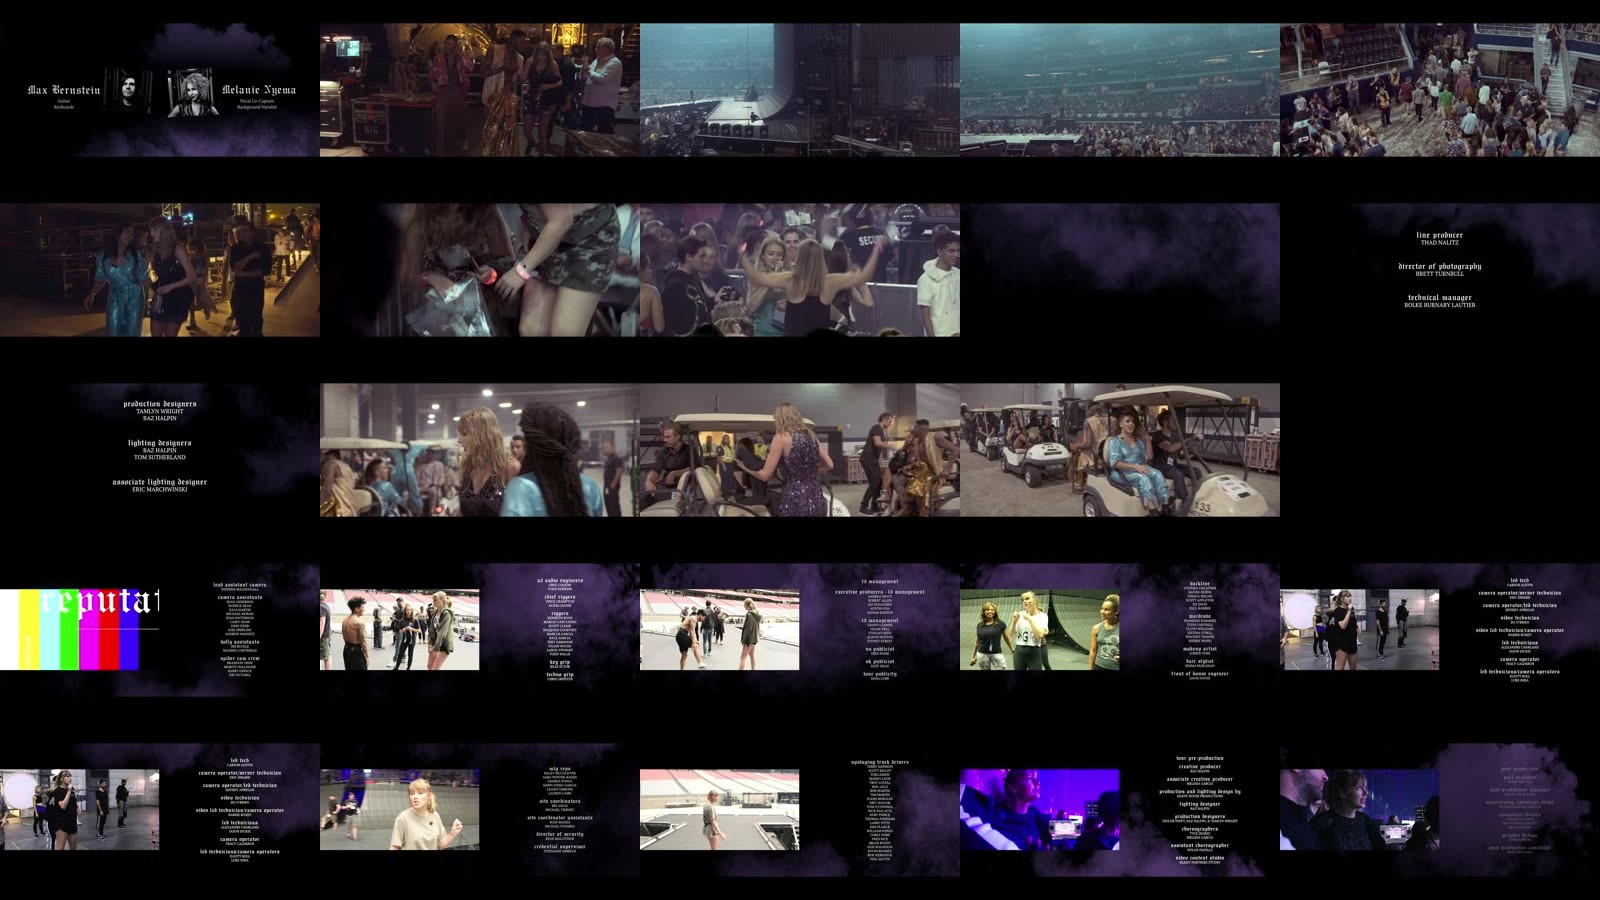Screen dimensions: 1600x900
Task: Click the 'director of security' credit heading
Action: [x=560, y=834]
